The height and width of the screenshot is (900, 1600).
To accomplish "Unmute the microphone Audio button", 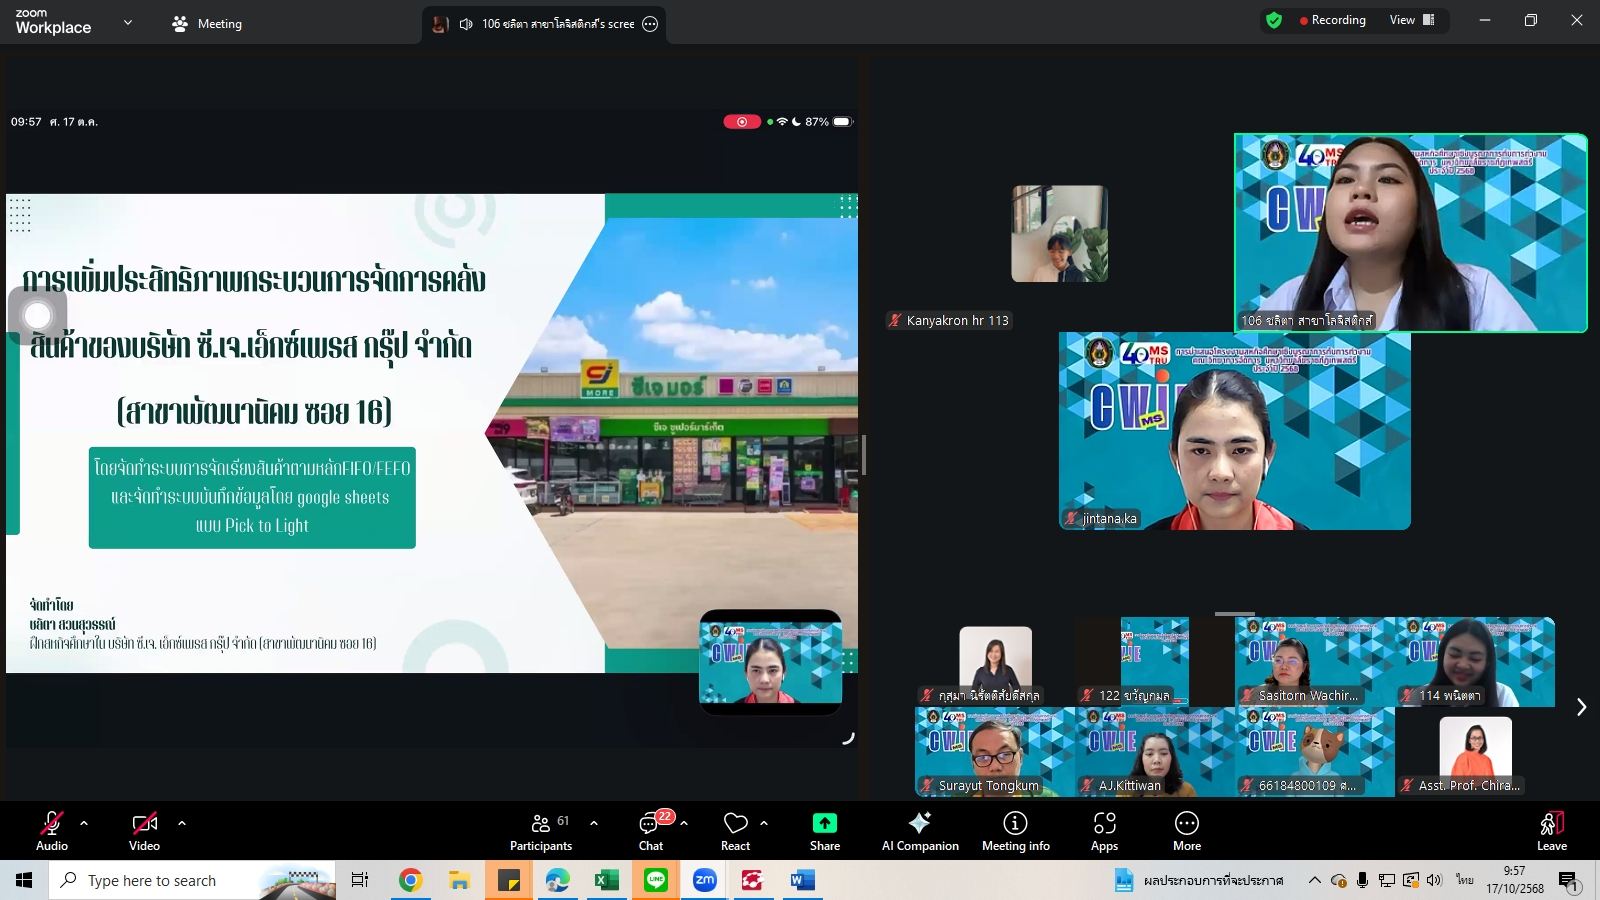I will pos(52,830).
